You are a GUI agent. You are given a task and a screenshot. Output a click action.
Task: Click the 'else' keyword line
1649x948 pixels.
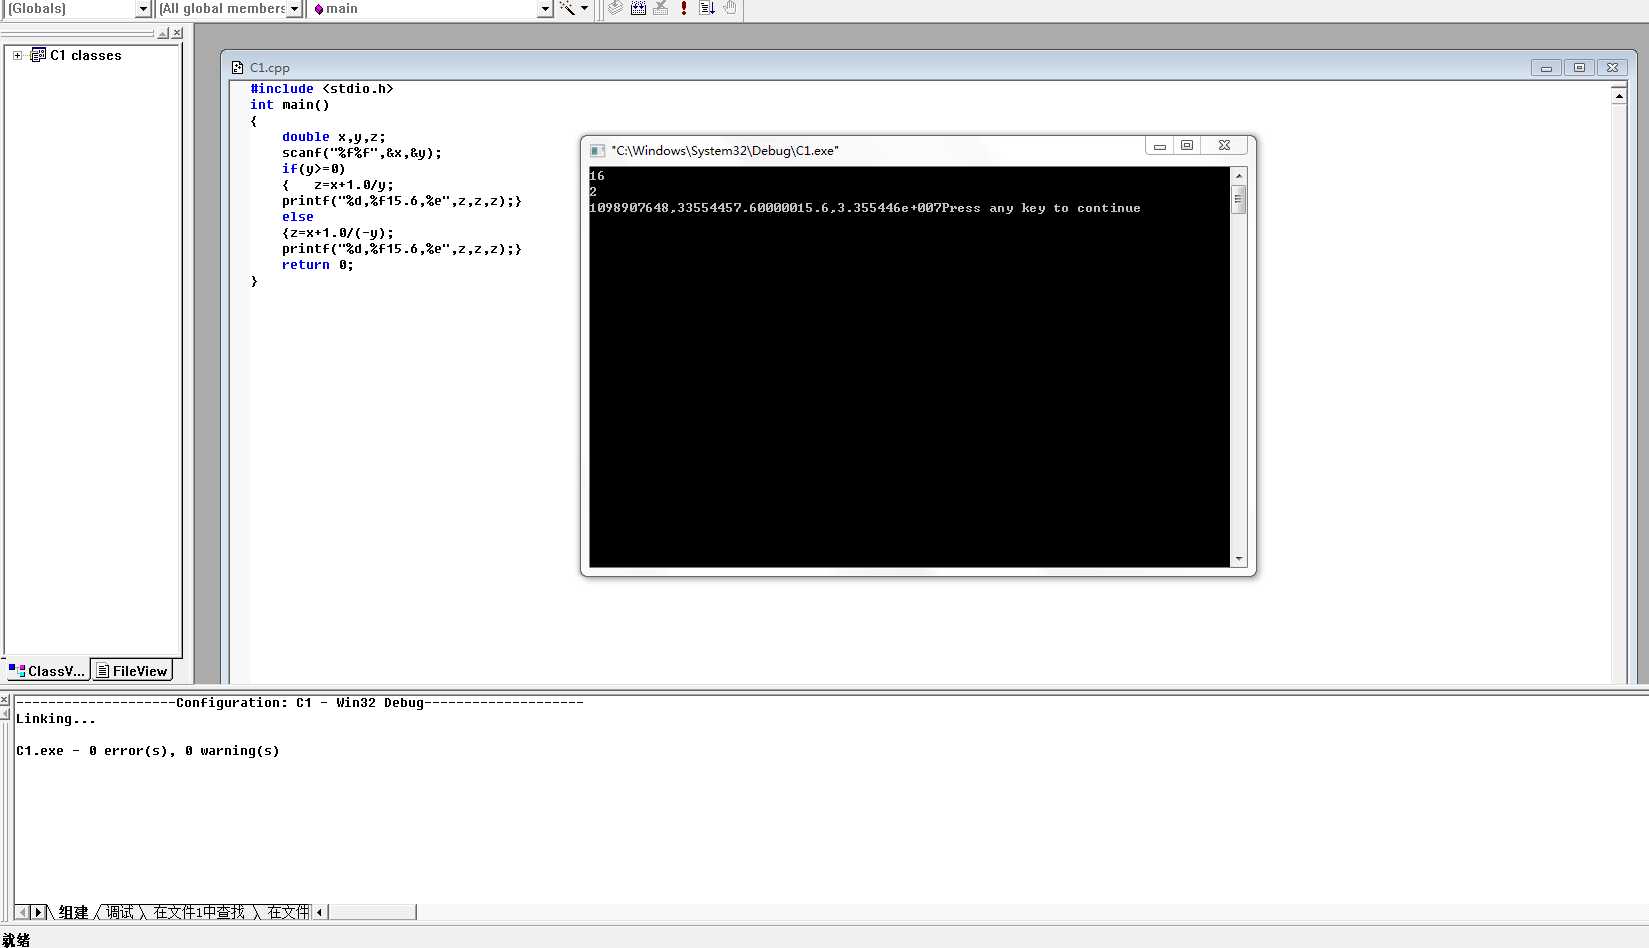298,217
